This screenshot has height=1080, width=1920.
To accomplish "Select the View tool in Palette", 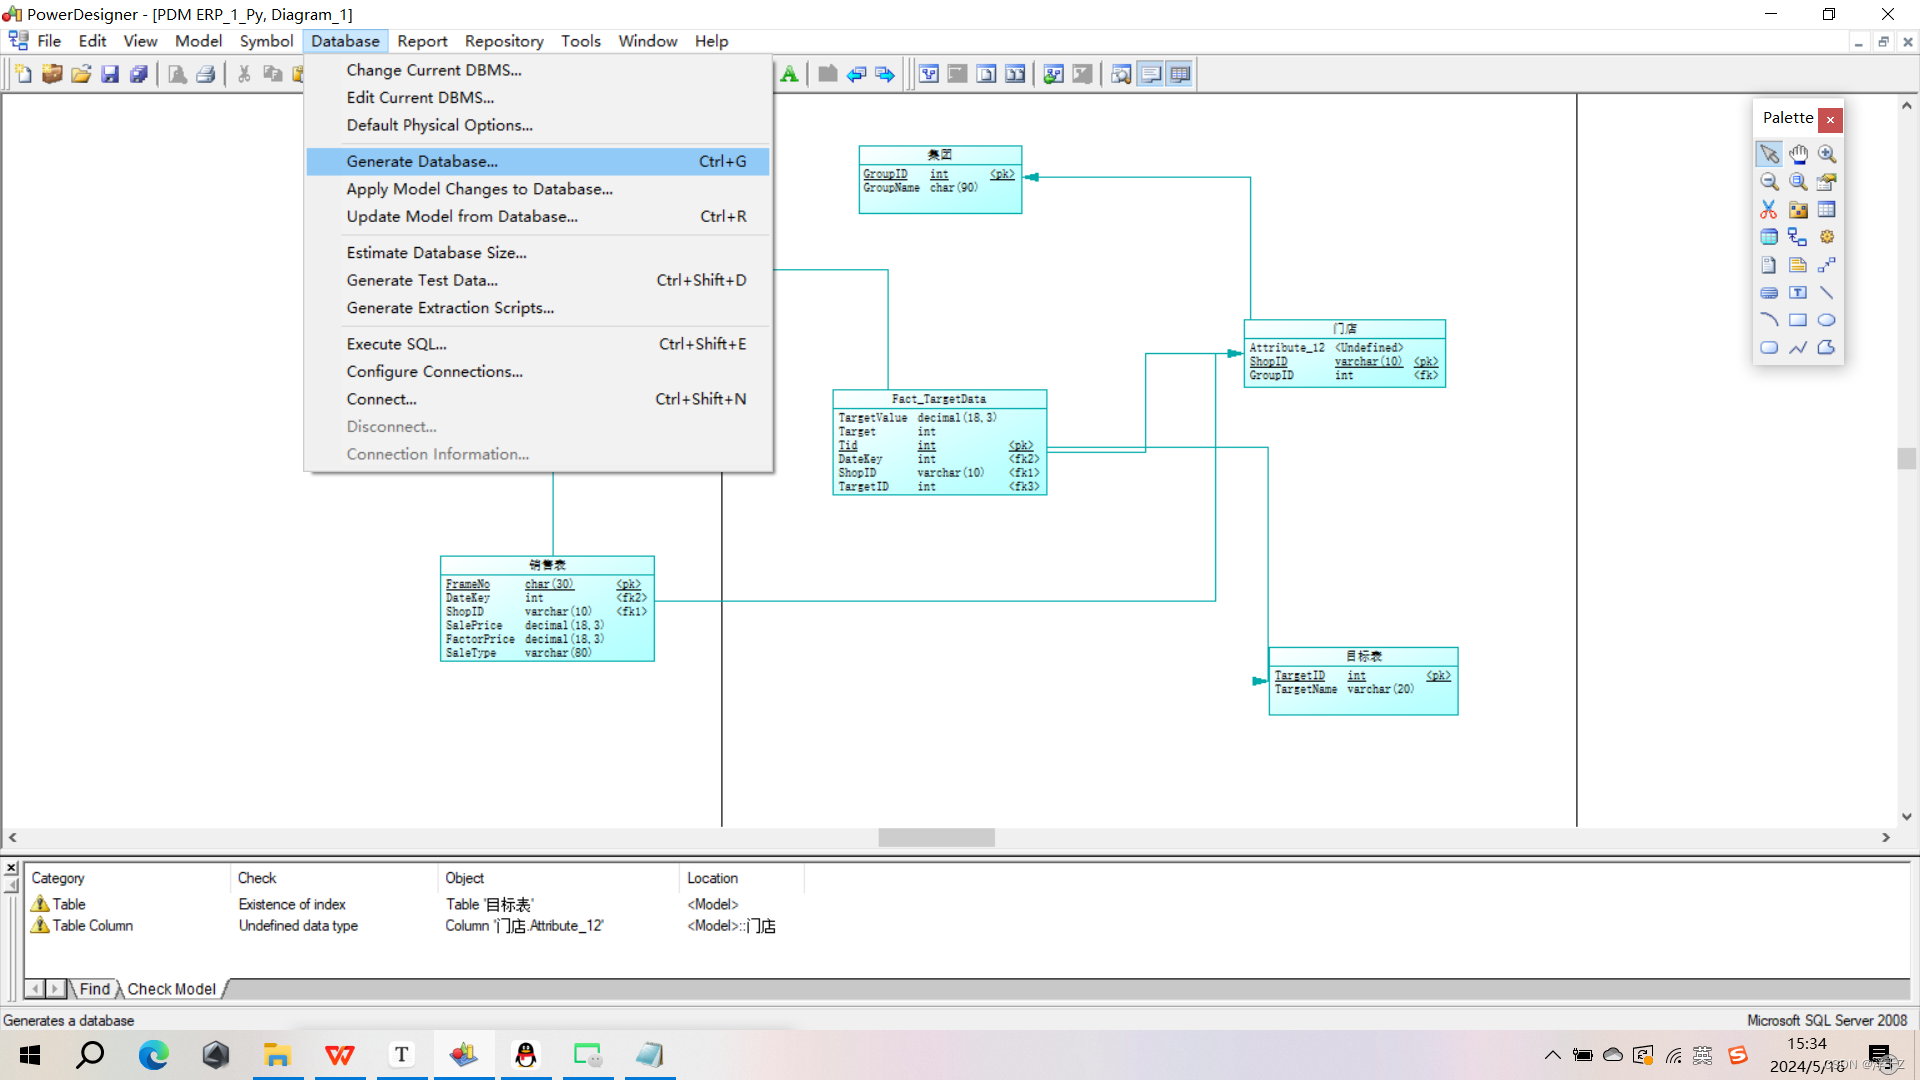I will pyautogui.click(x=1769, y=237).
